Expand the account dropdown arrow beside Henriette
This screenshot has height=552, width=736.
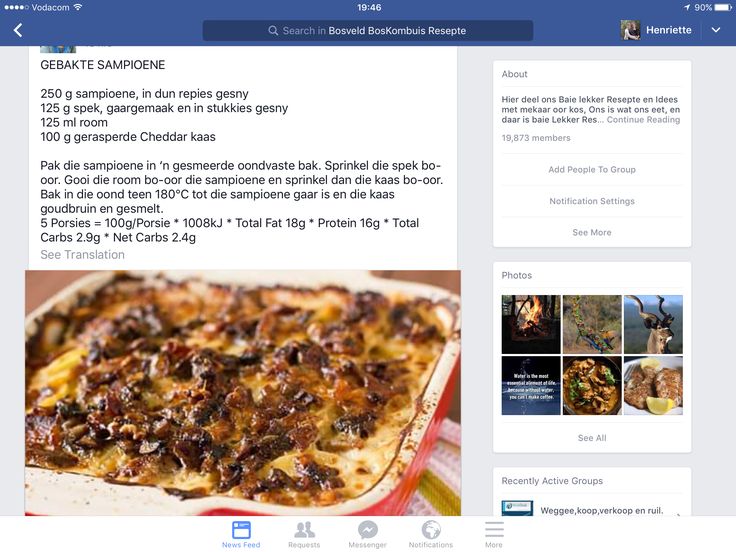716,30
